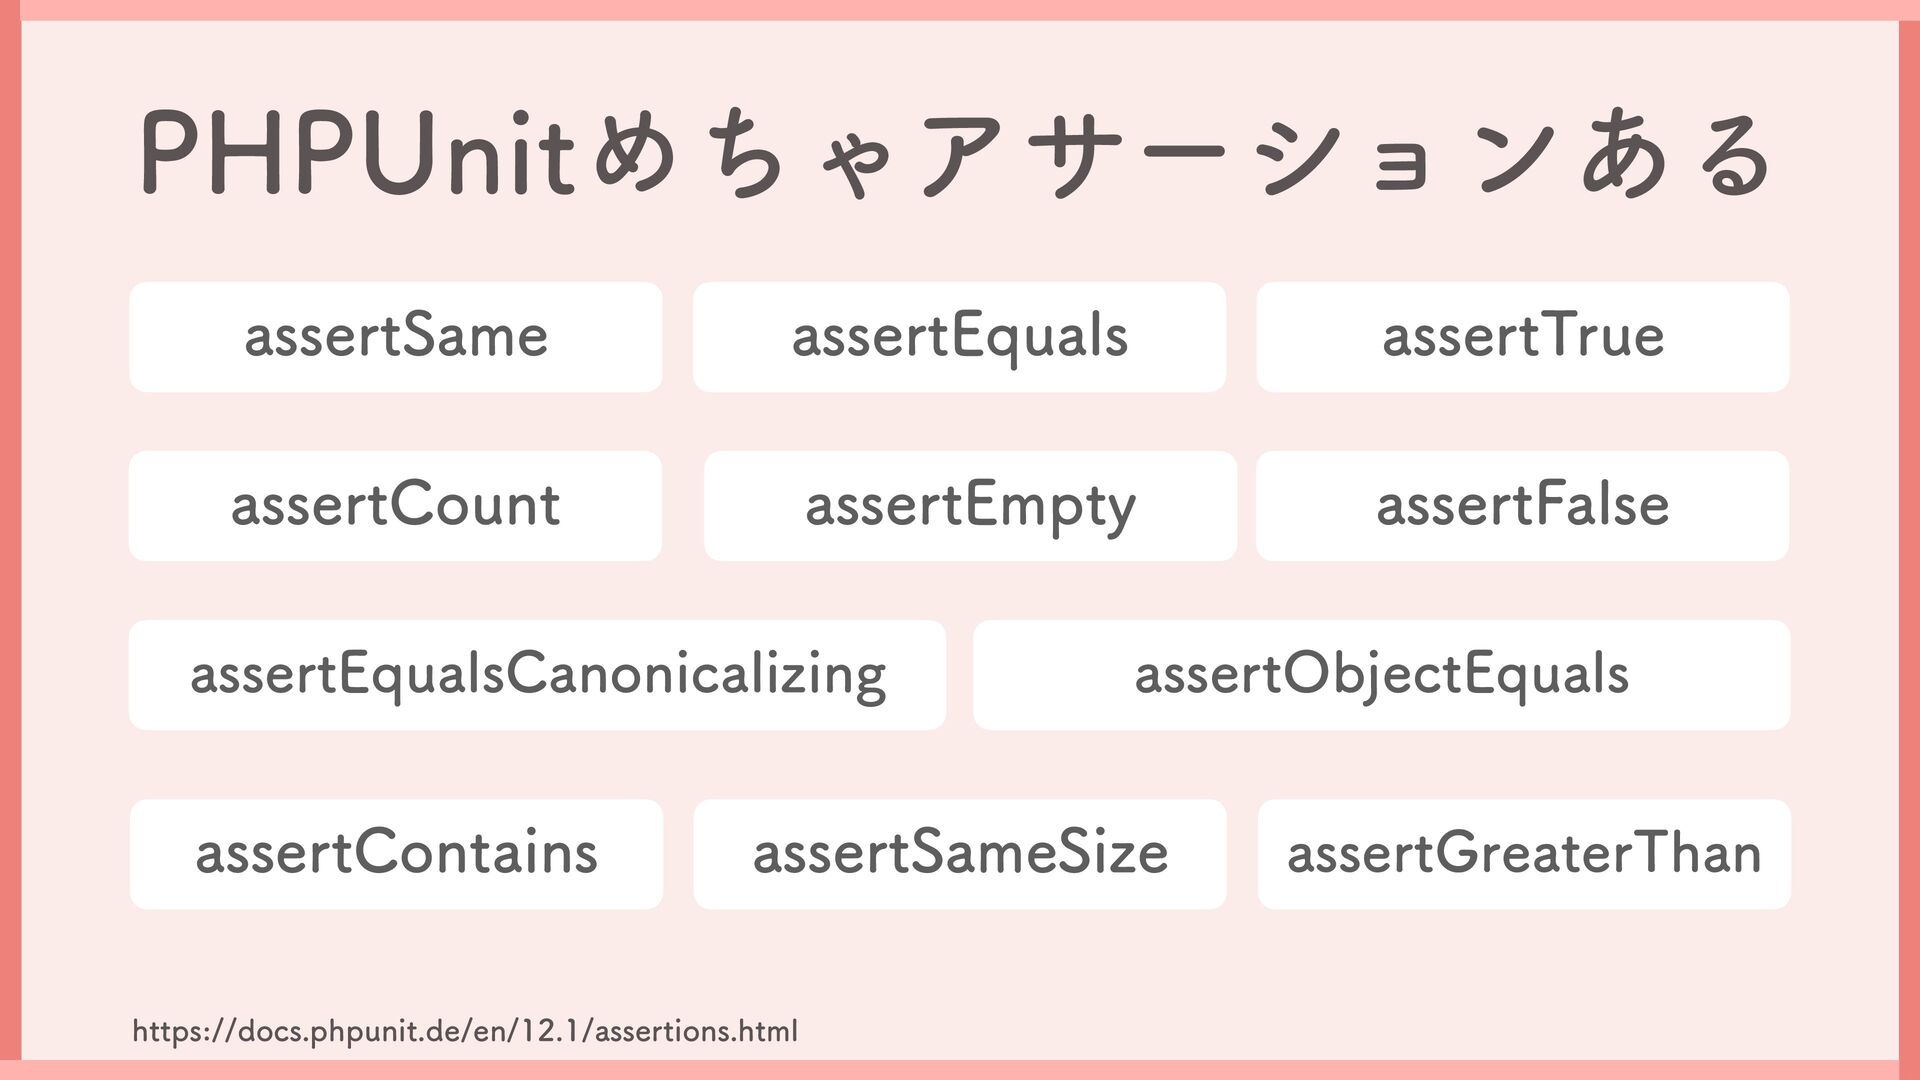Click the assertEqualsCanonicalizing box
Screen dimensions: 1920x1080
pyautogui.click(x=537, y=675)
